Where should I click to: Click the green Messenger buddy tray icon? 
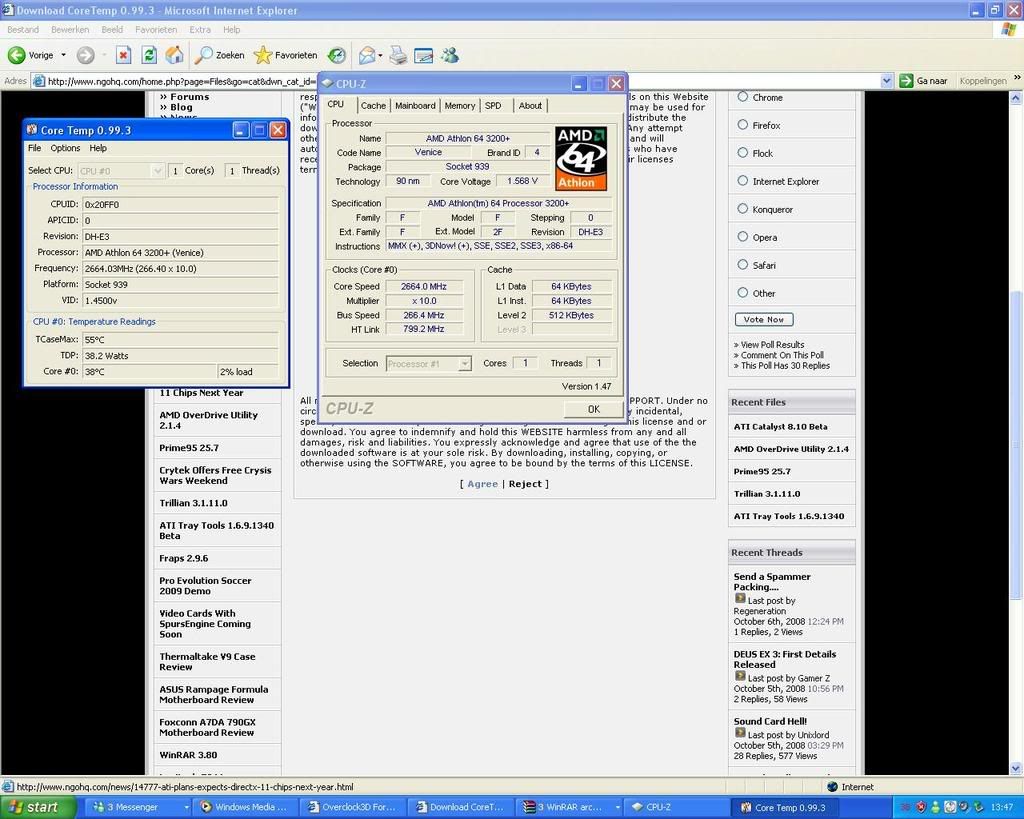936,807
